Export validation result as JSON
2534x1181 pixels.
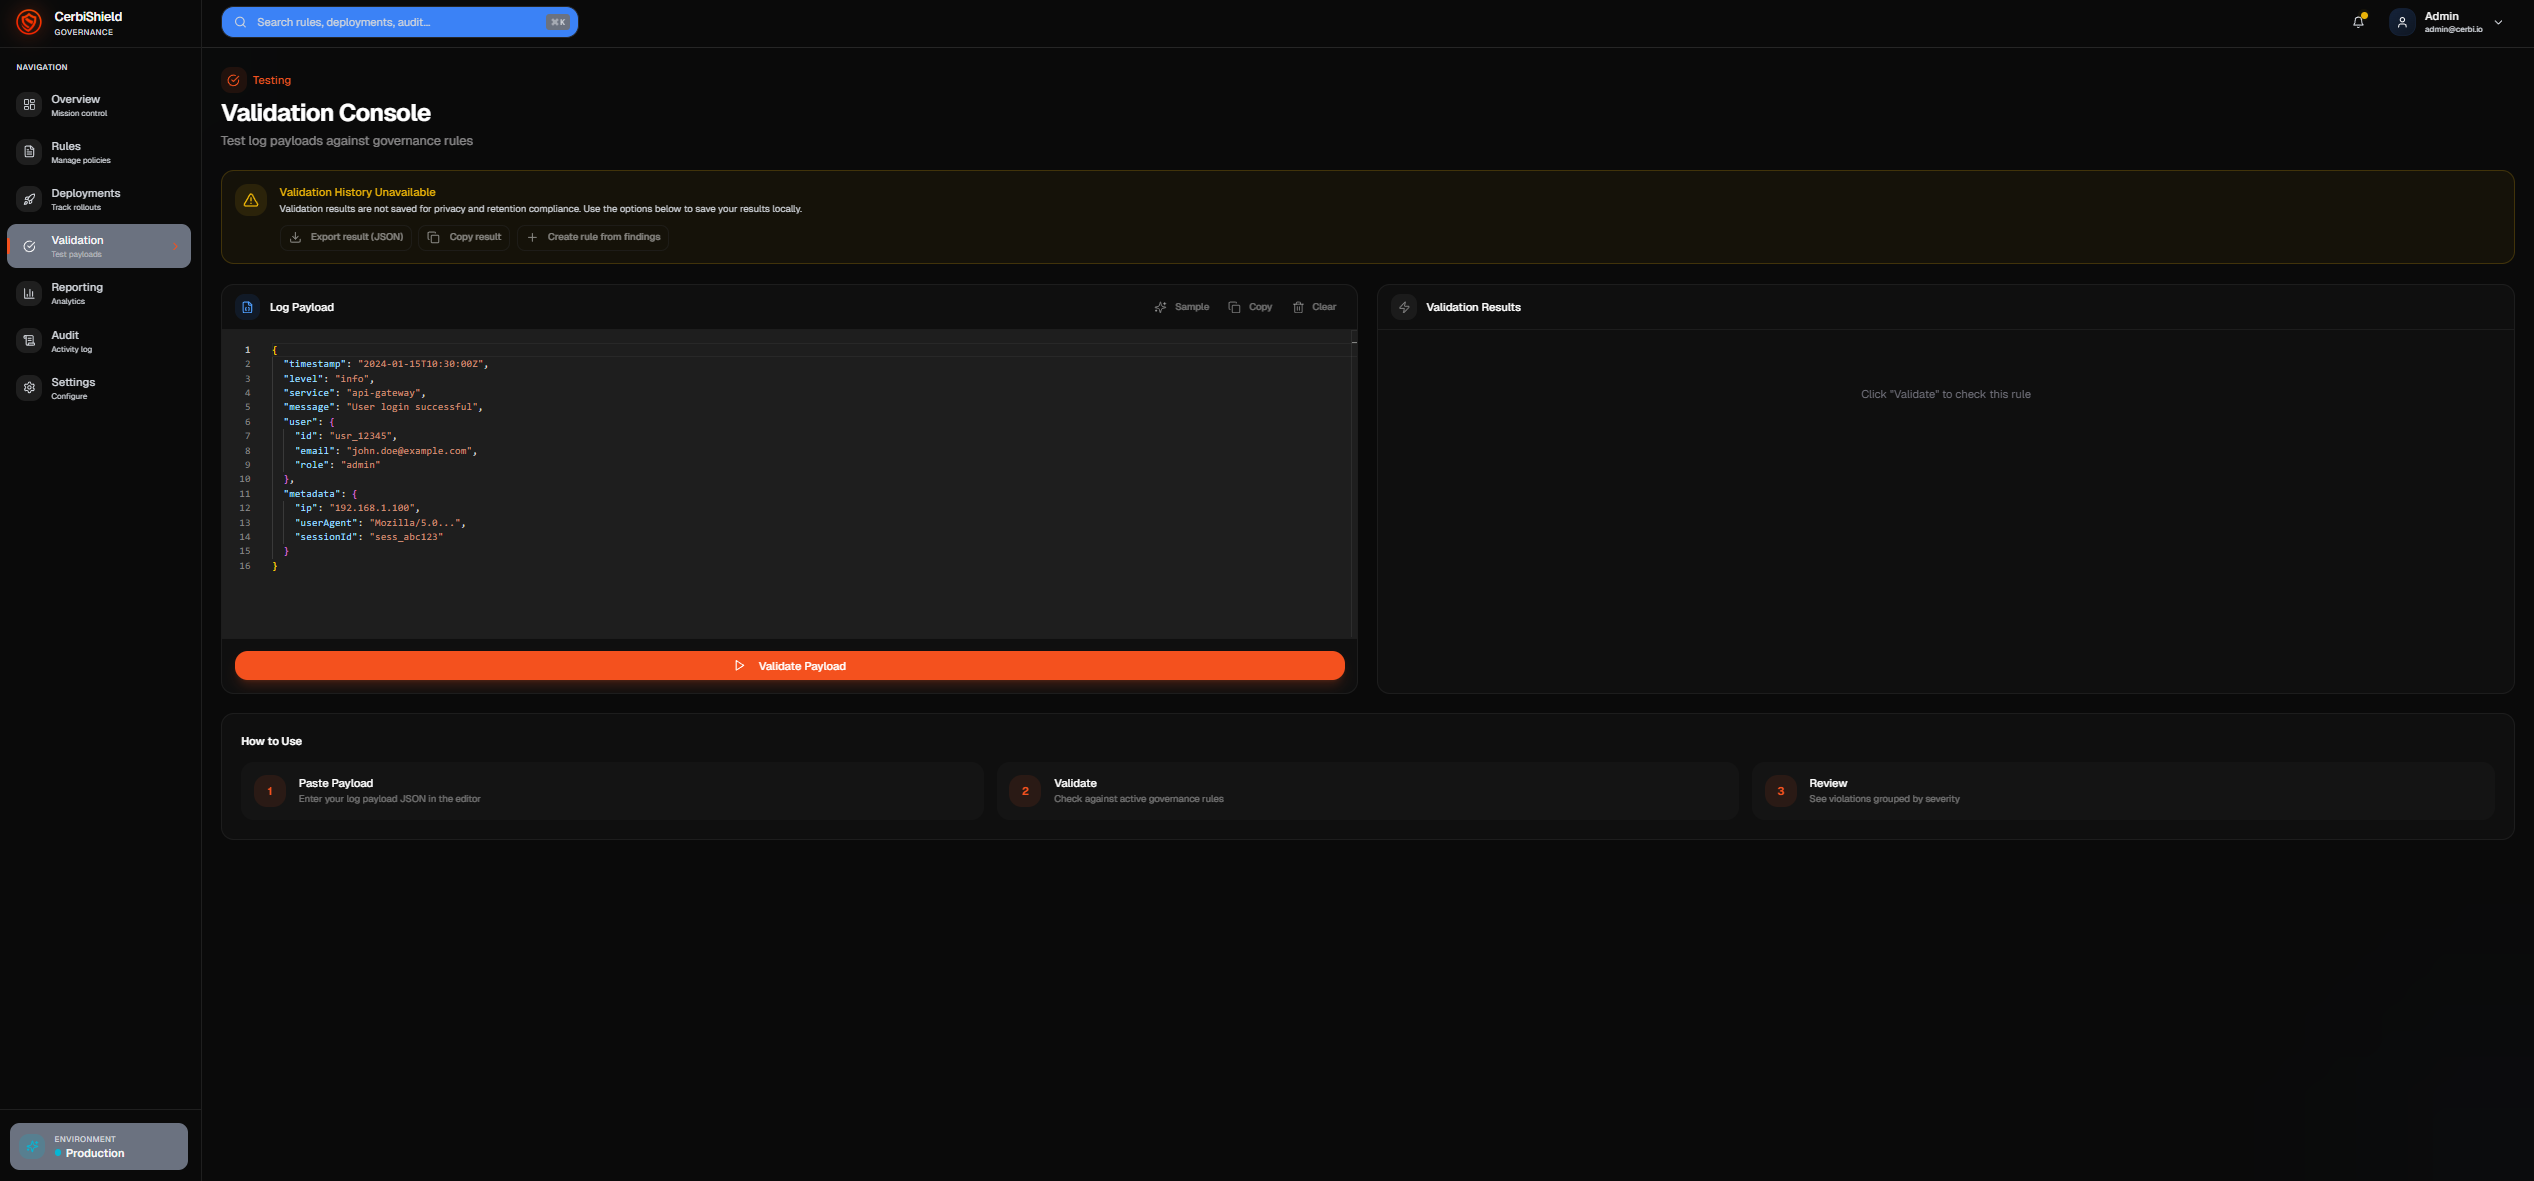(346, 237)
